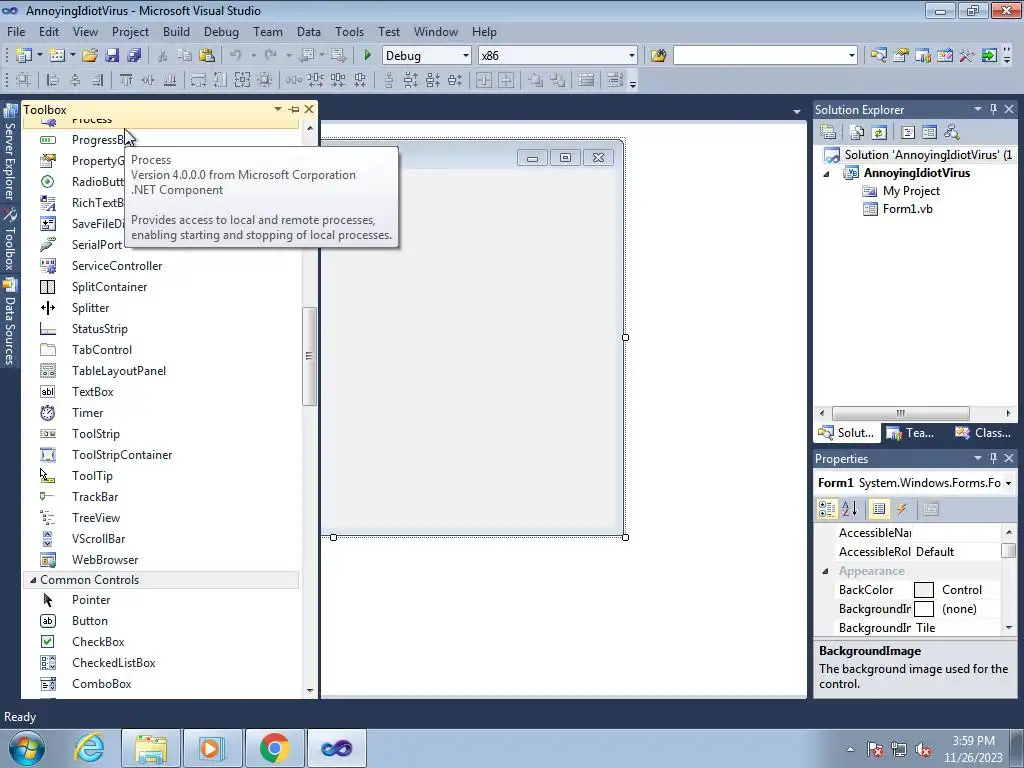Collapse the AnnoyingIdiotVirus project node
1024x768 pixels.
(826, 174)
